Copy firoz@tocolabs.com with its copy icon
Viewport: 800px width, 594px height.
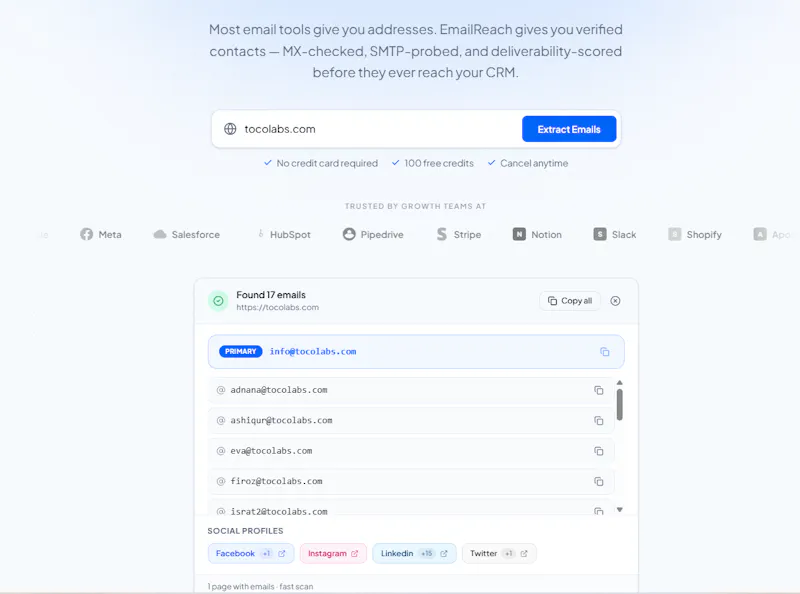pyautogui.click(x=598, y=481)
